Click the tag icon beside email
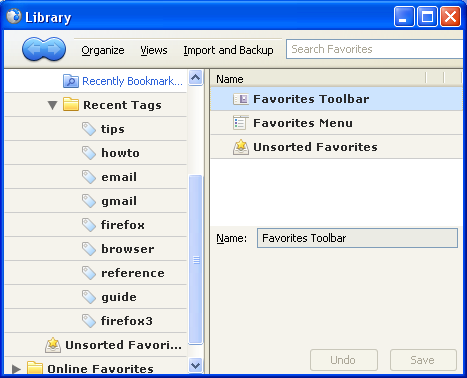The width and height of the screenshot is (467, 378). coord(89,177)
